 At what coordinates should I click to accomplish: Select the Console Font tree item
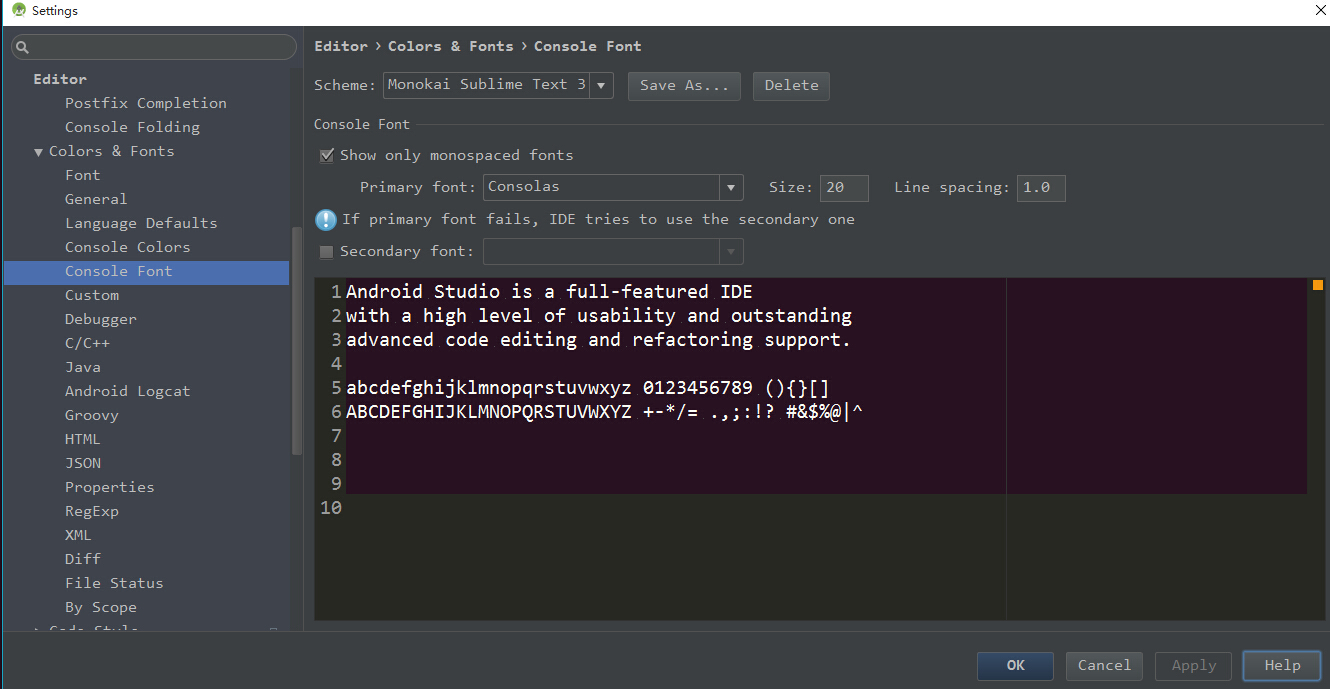pyautogui.click(x=146, y=271)
